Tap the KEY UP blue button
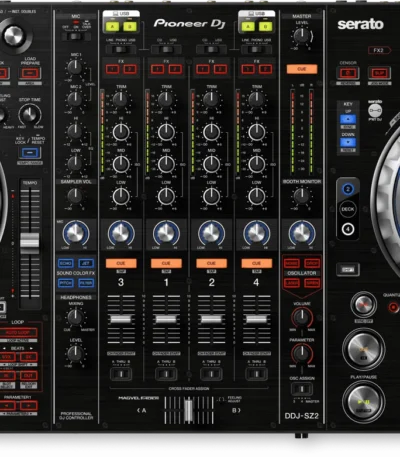400x457 pixels. (x=348, y=119)
